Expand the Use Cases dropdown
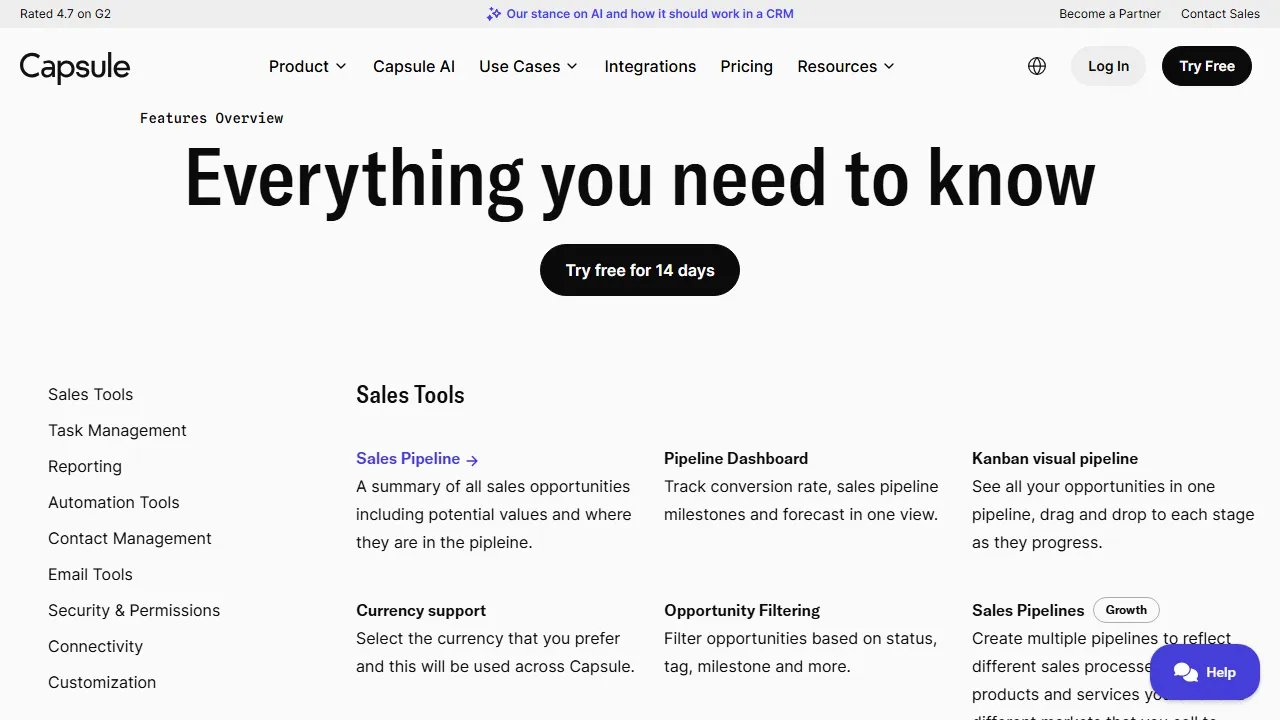 tap(528, 66)
